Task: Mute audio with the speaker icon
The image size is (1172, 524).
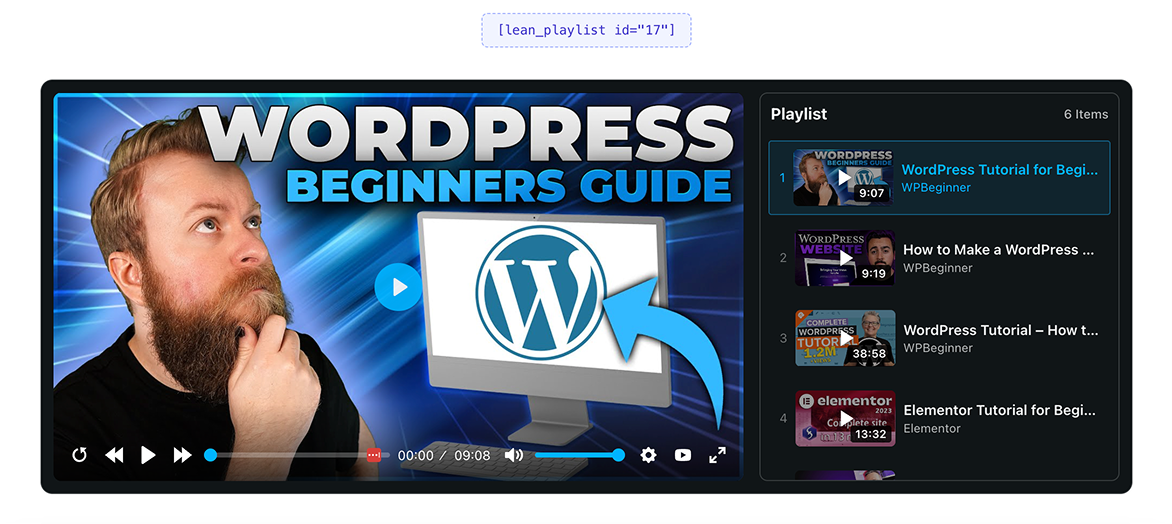Action: tap(513, 454)
